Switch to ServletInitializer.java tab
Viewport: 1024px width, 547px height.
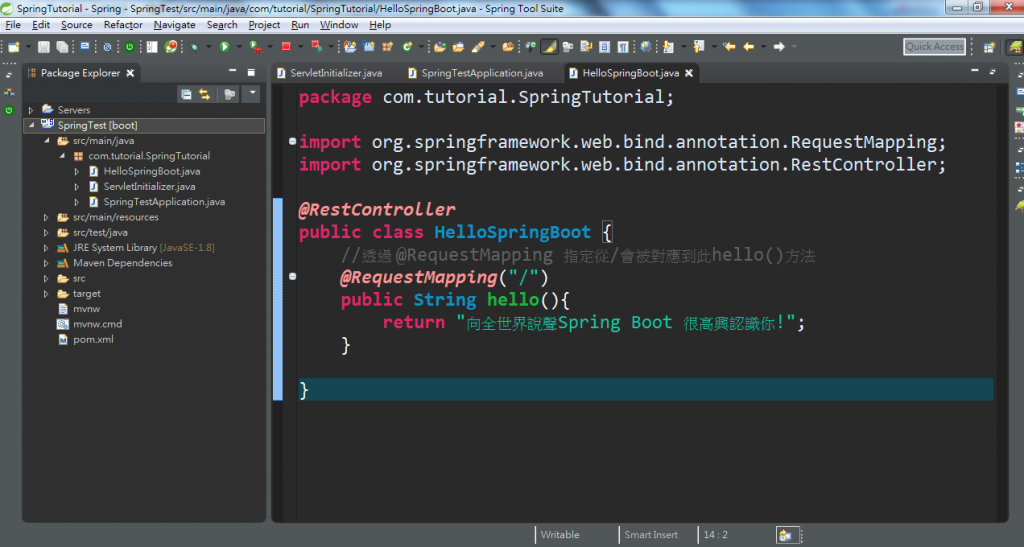click(x=330, y=73)
